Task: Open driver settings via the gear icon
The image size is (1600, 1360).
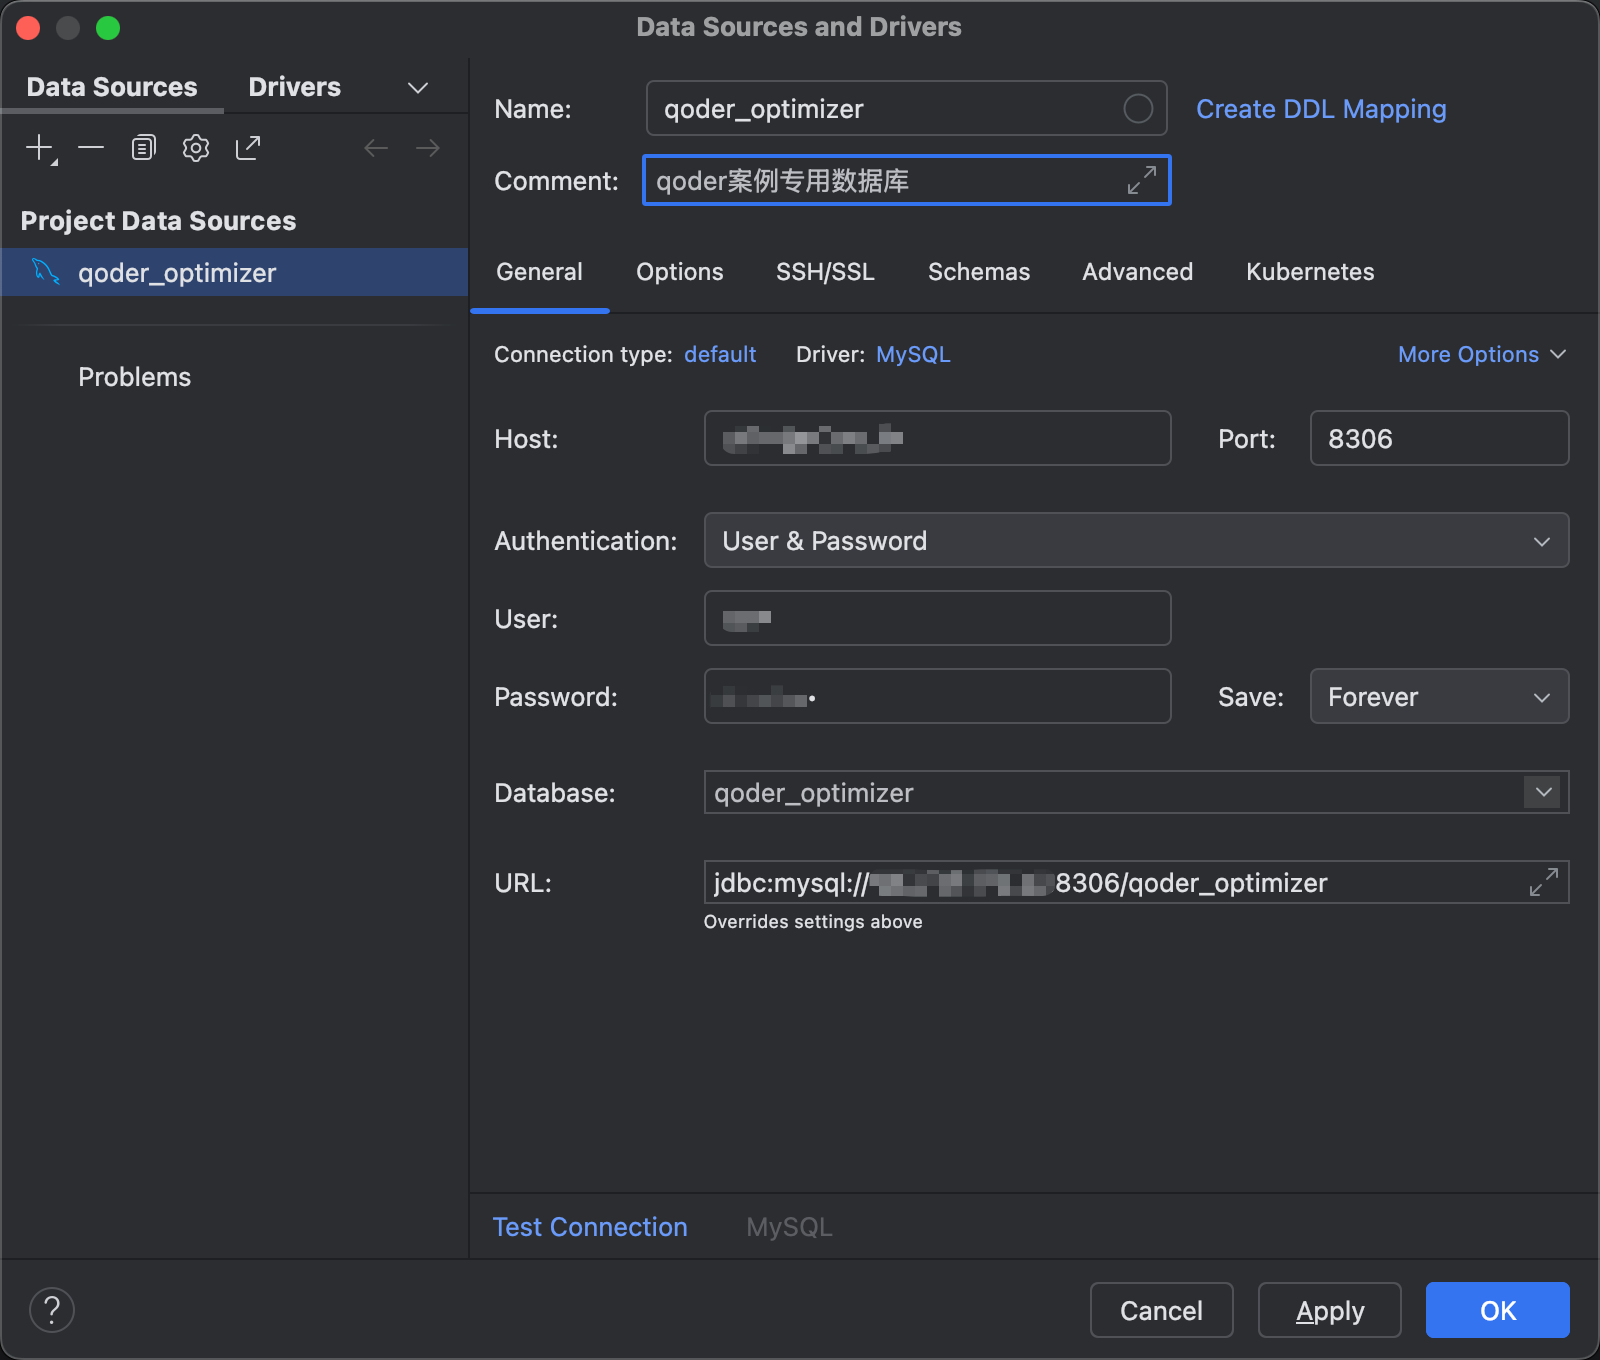Action: point(196,148)
